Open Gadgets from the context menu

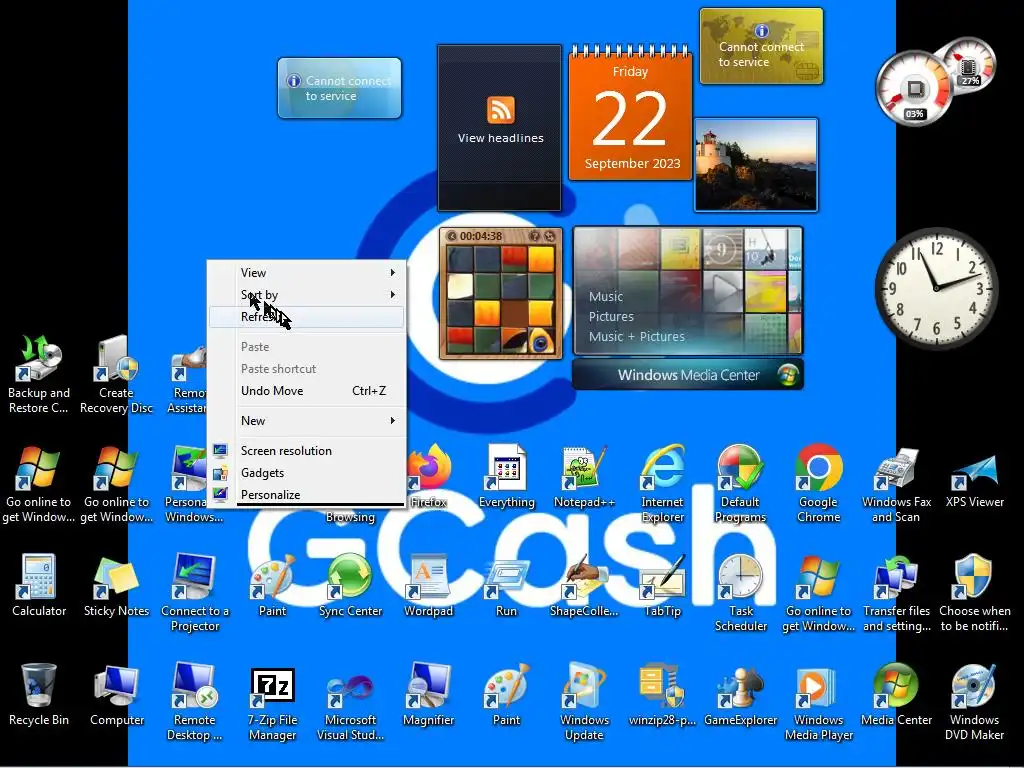tap(306, 473)
